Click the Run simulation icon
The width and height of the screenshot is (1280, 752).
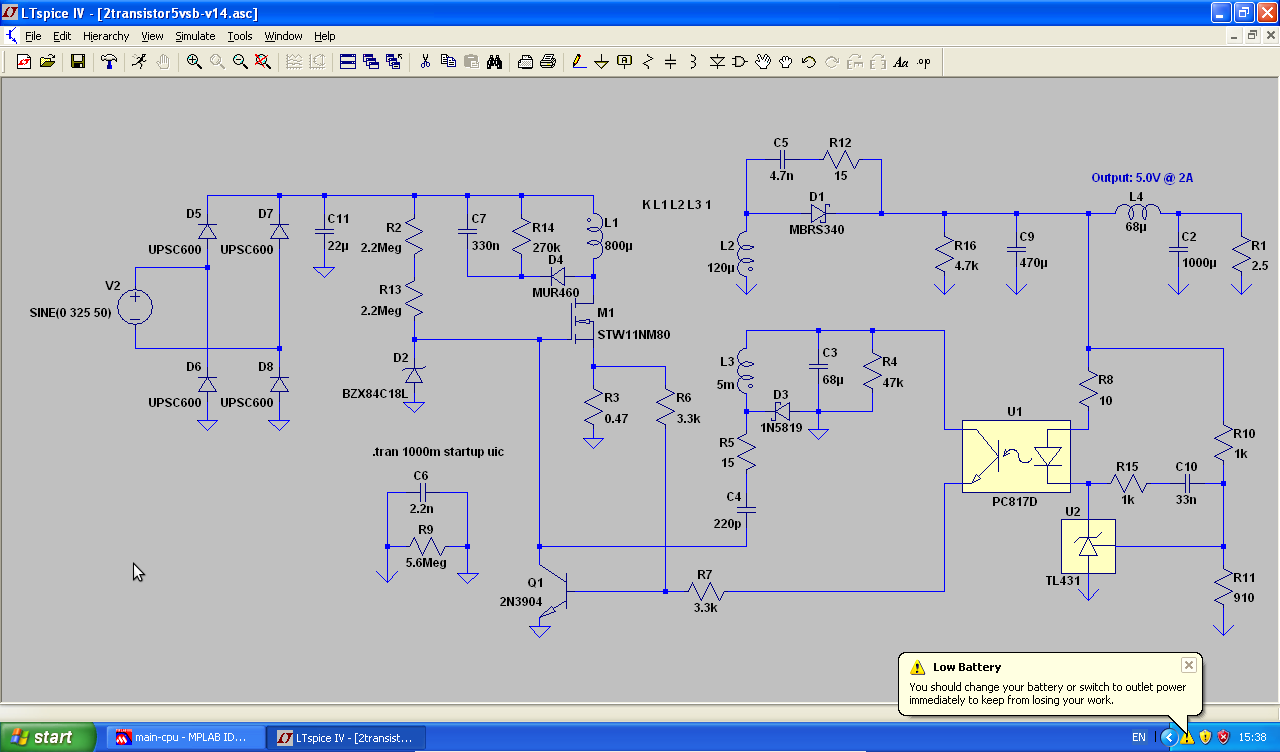point(138,62)
